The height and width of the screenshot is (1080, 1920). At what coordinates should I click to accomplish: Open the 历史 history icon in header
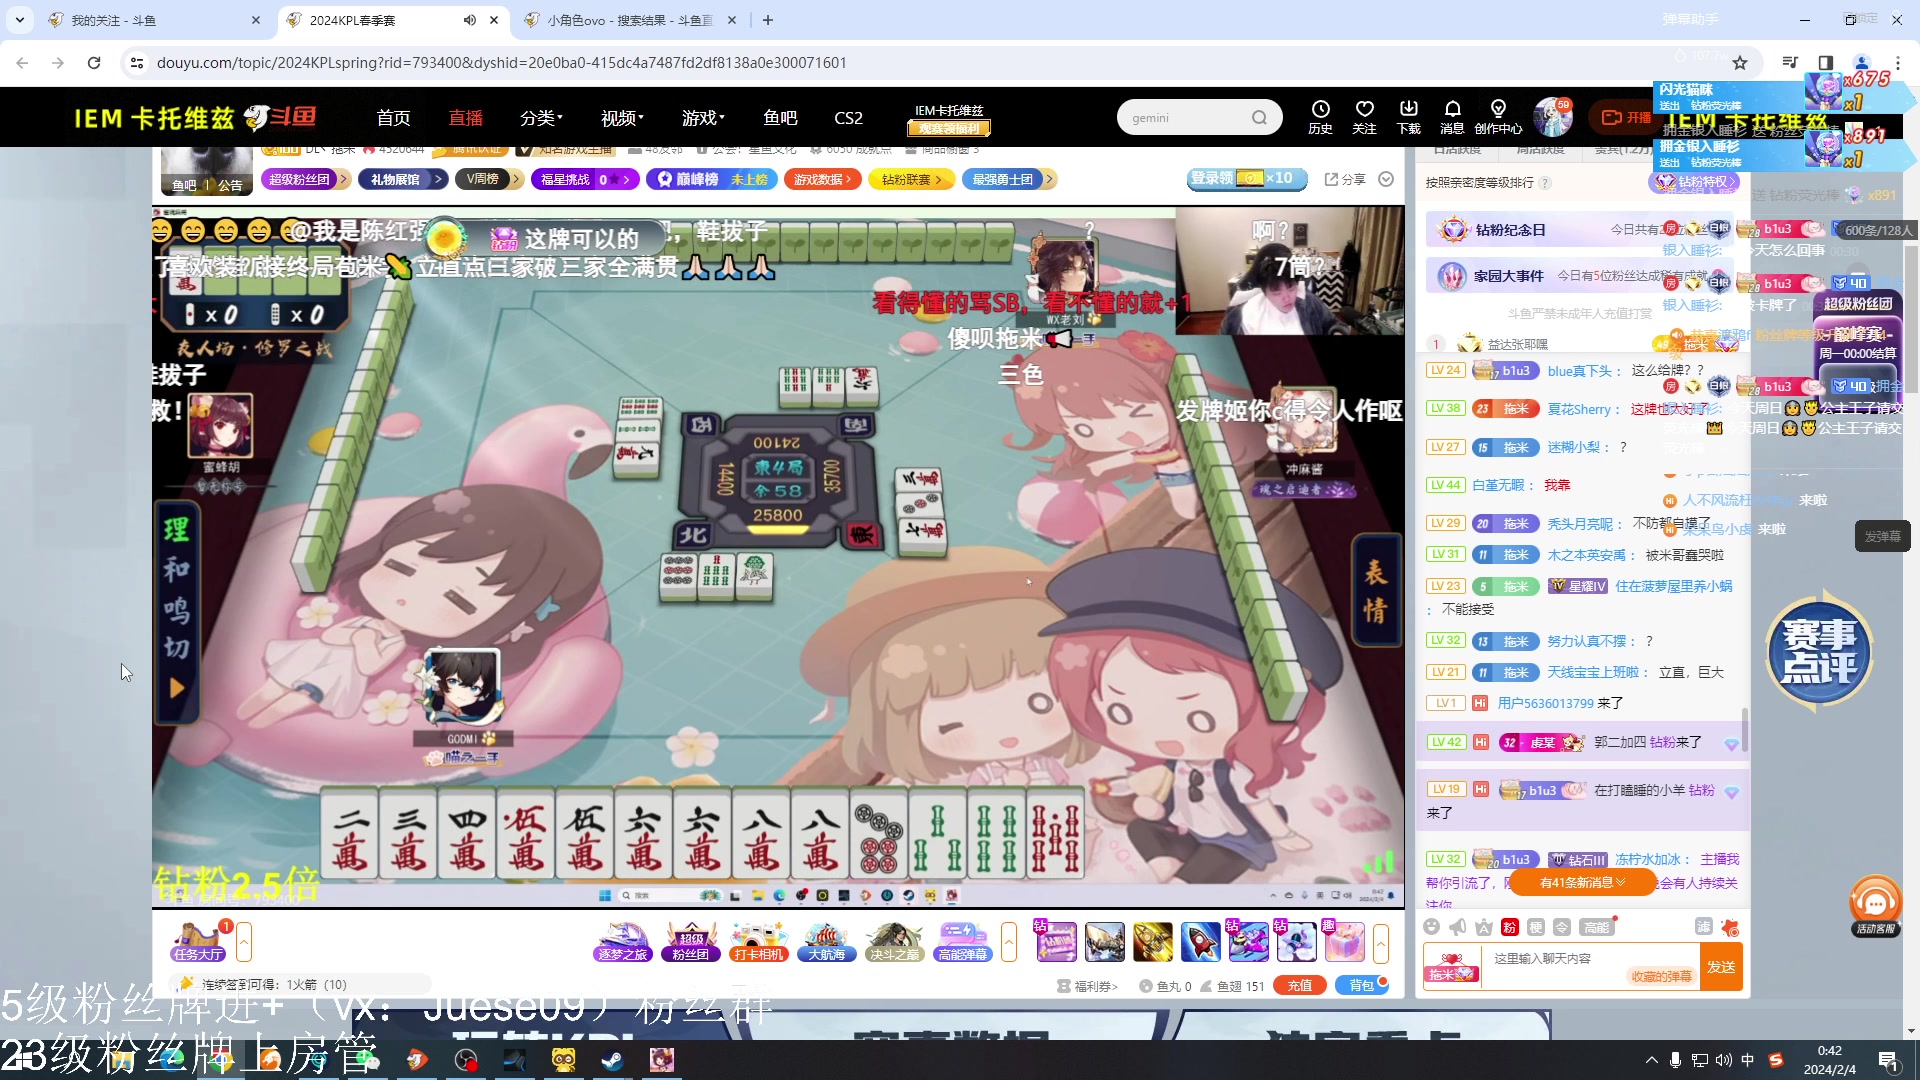[x=1320, y=117]
